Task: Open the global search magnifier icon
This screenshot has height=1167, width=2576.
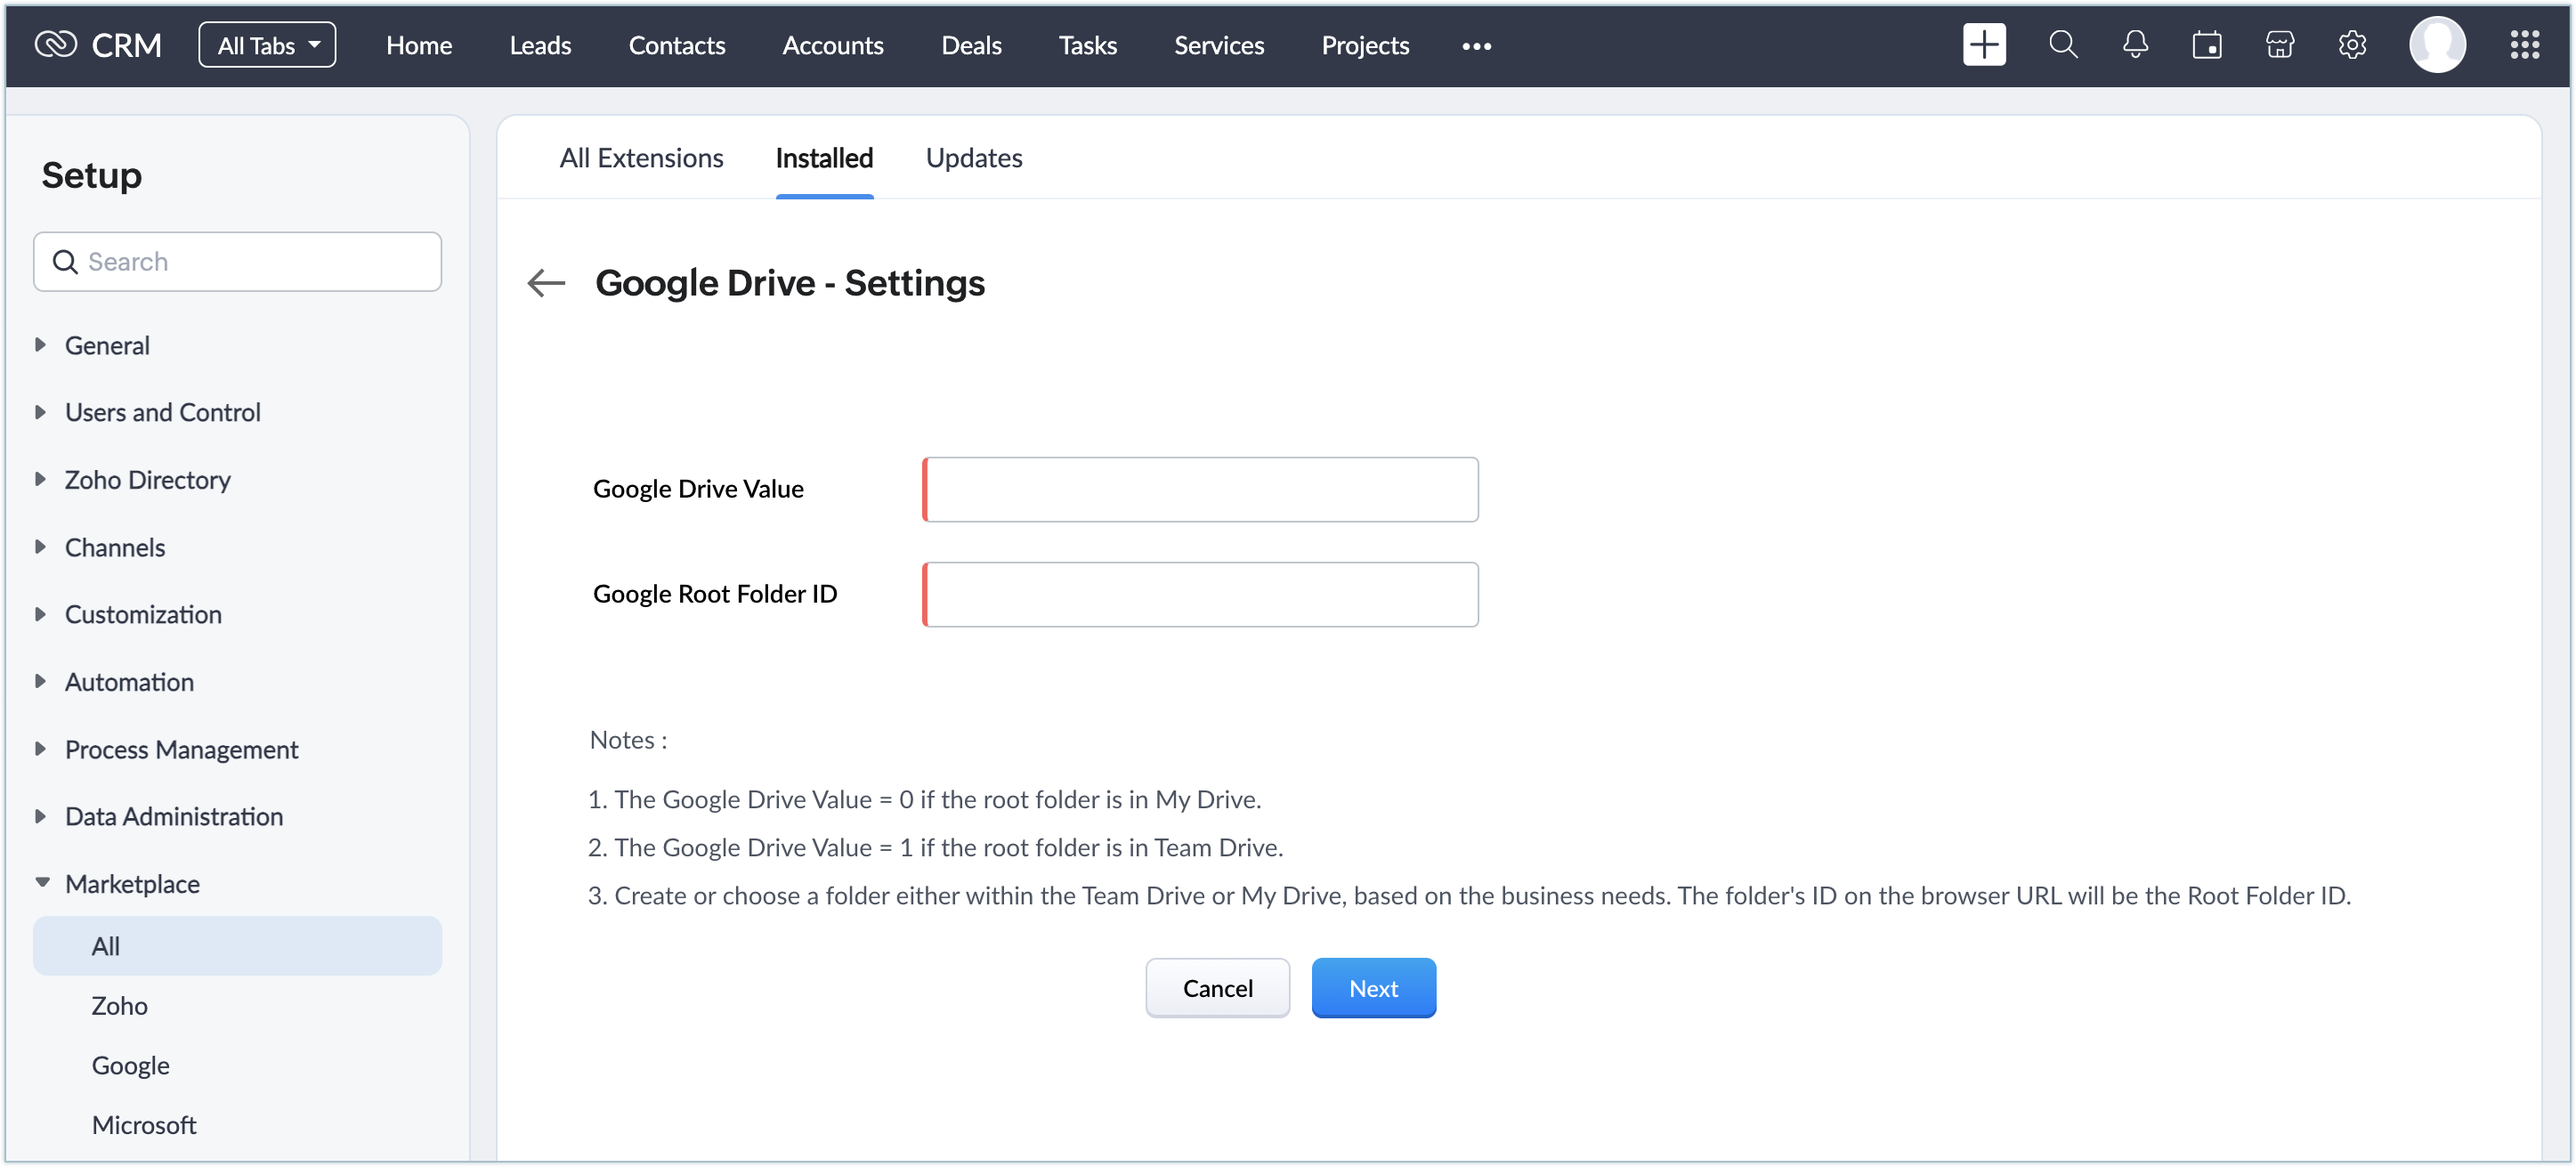Action: 2062,45
